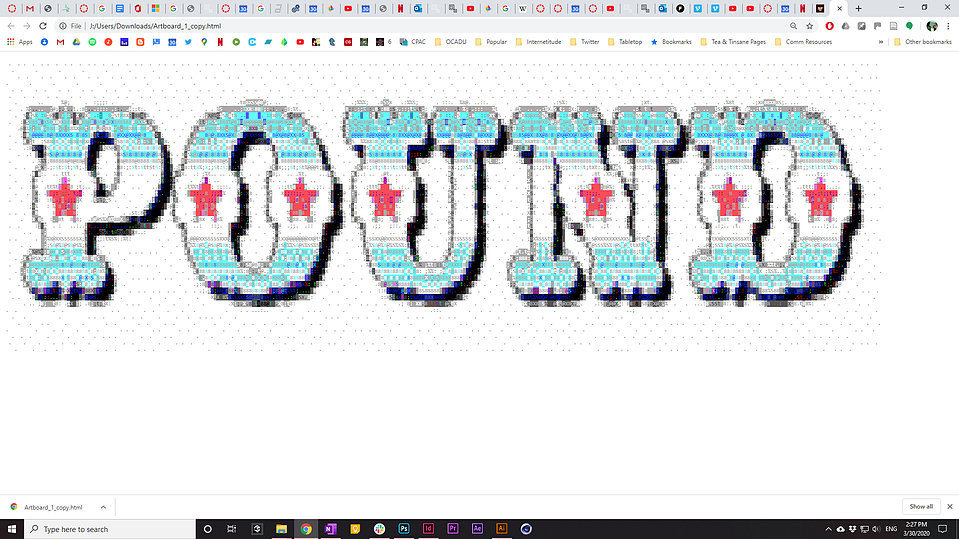This screenshot has height=539, width=959.
Task: Open the Gmail bookmark icon
Action: pyautogui.click(x=60, y=42)
